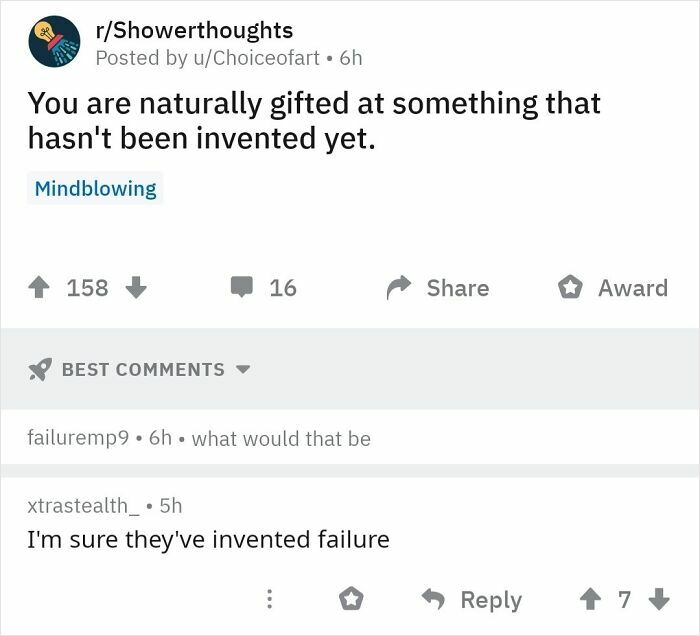Screen dimensions: 700x636
Task: Select the Mindblowing flair tag
Action: click(x=95, y=188)
